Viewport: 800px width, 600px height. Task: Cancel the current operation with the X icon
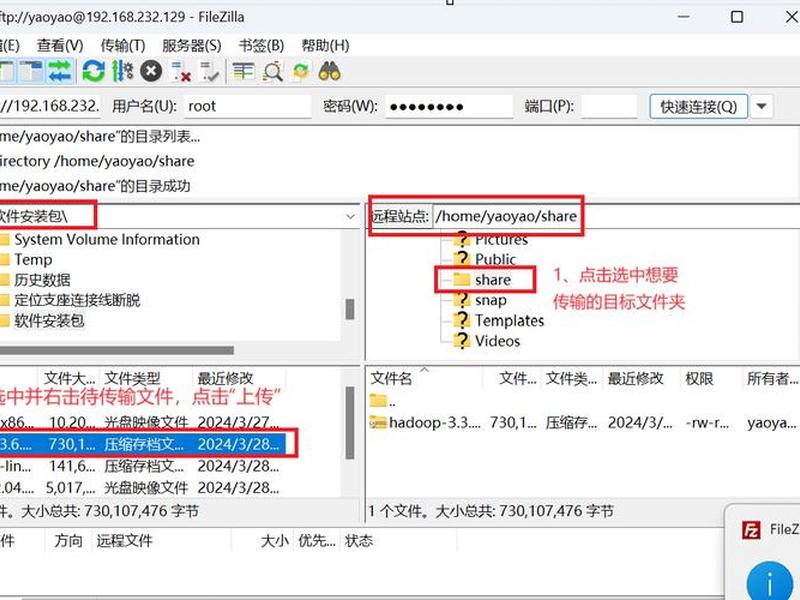pyautogui.click(x=151, y=71)
